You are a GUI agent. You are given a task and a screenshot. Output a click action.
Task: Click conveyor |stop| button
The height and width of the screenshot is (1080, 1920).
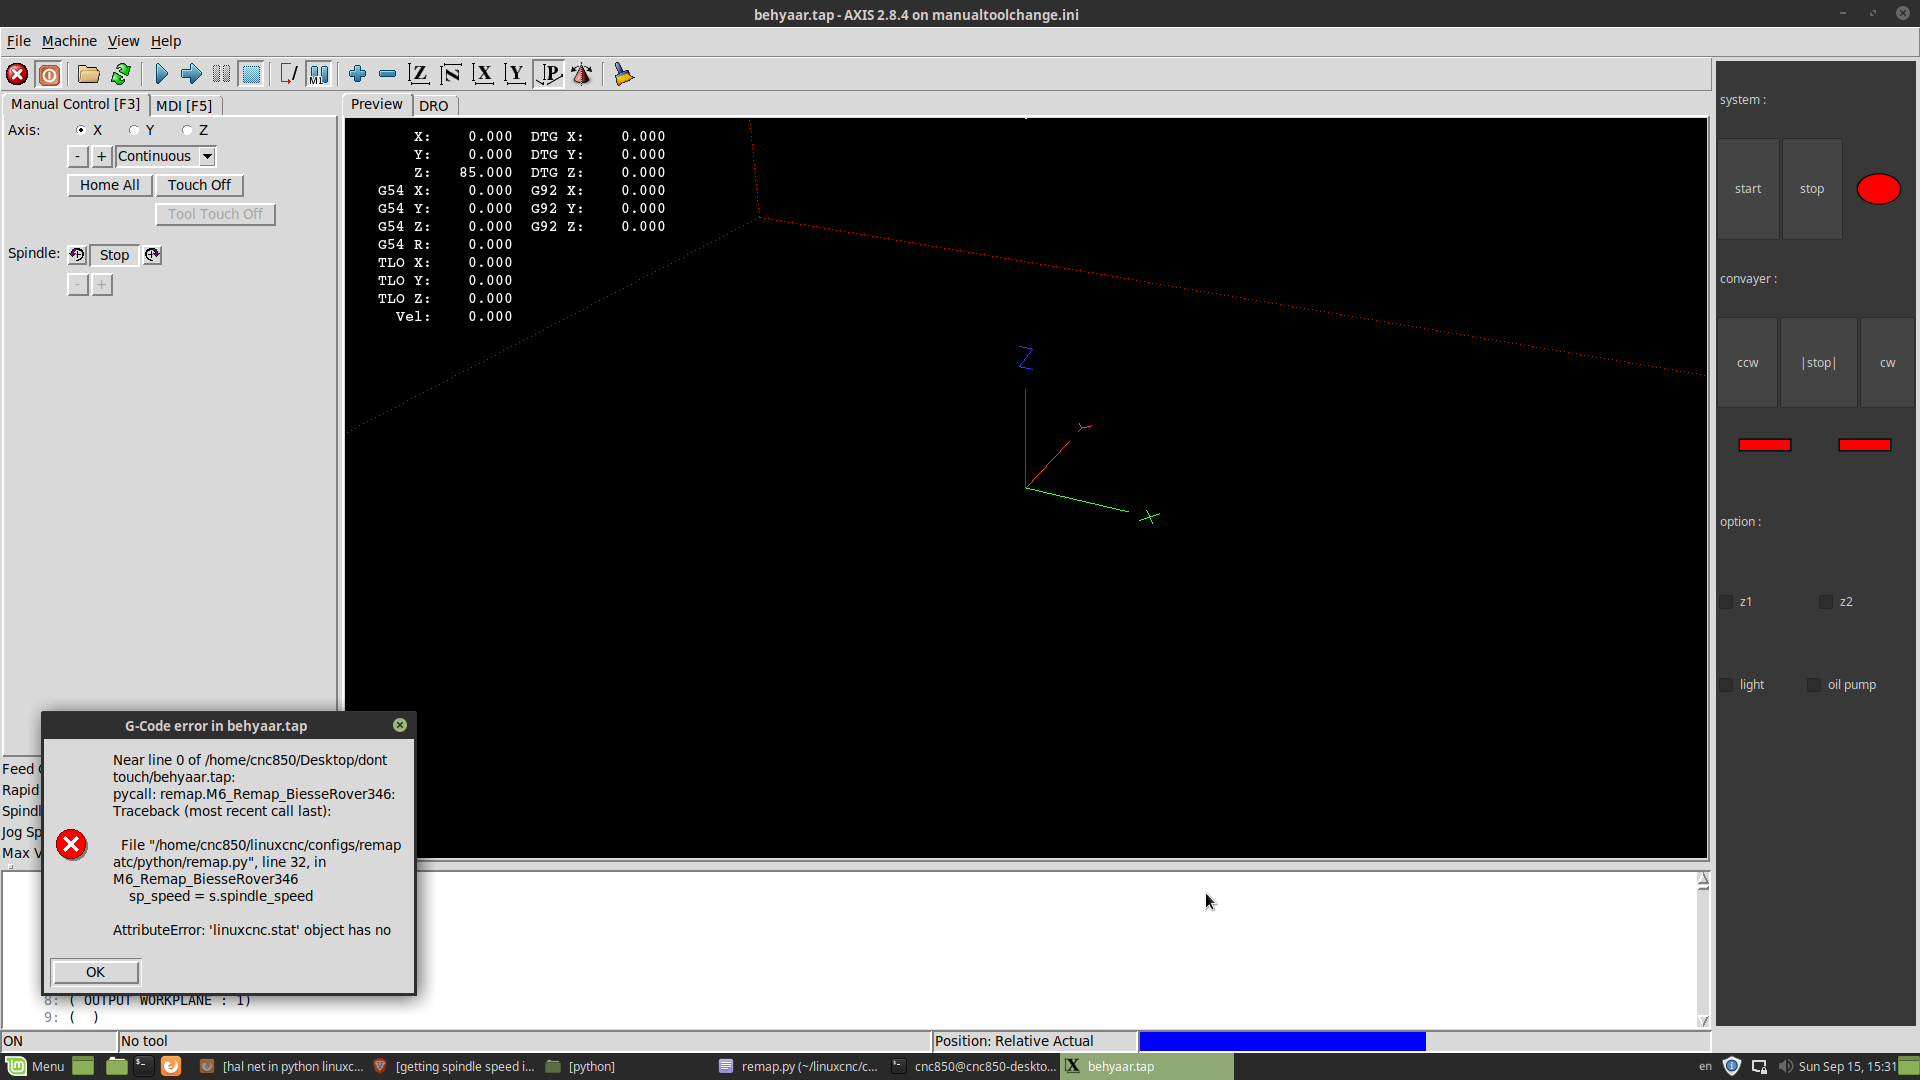(1819, 363)
